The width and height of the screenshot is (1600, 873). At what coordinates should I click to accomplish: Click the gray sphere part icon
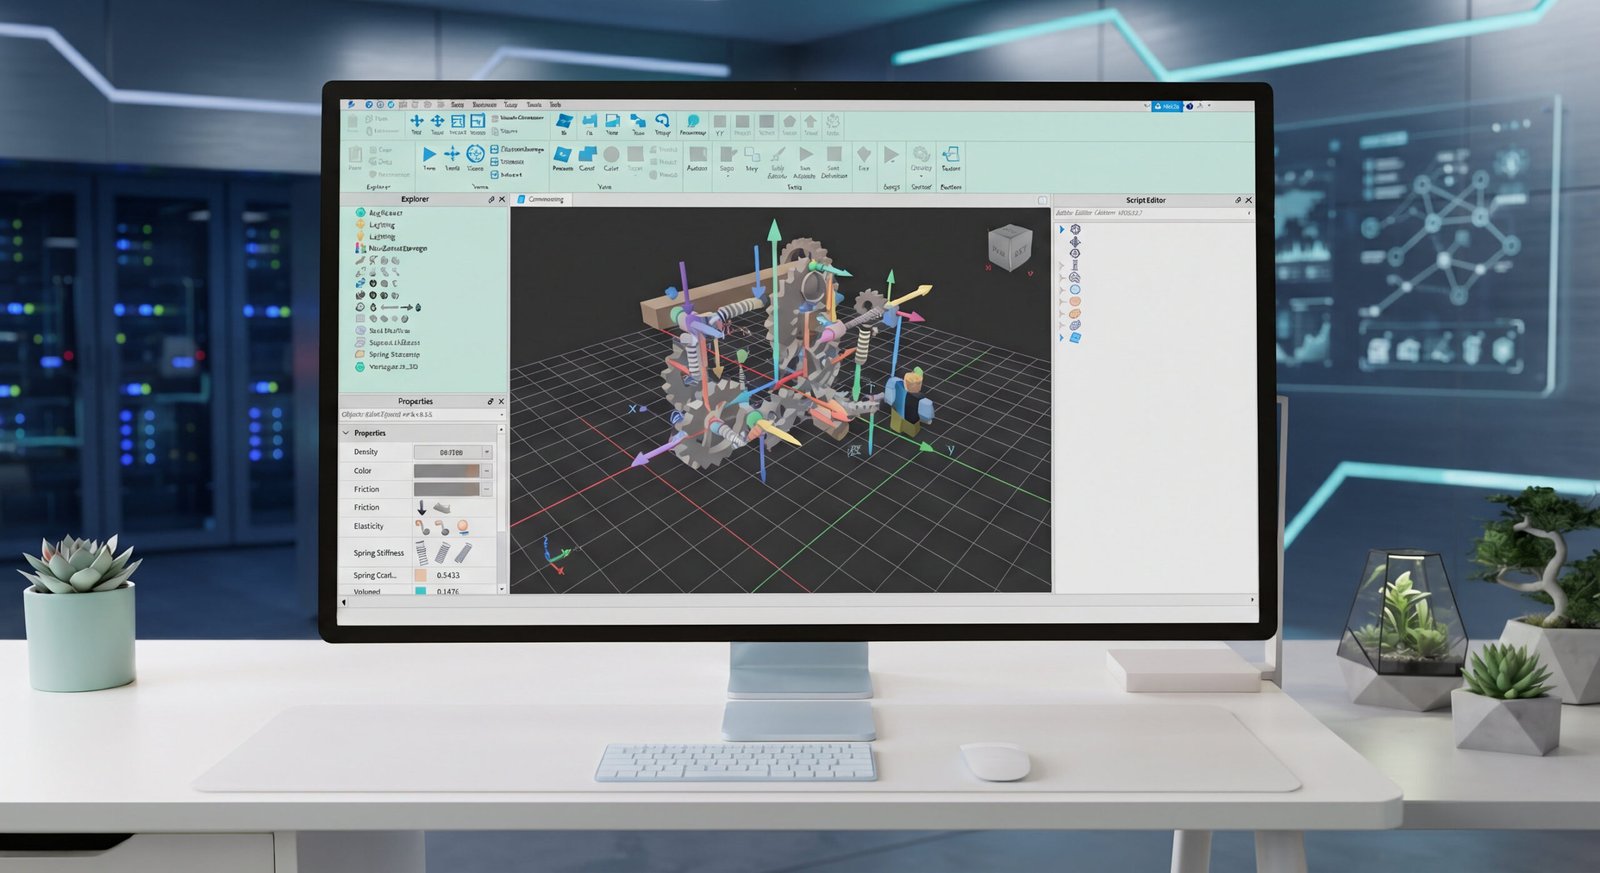pos(610,154)
